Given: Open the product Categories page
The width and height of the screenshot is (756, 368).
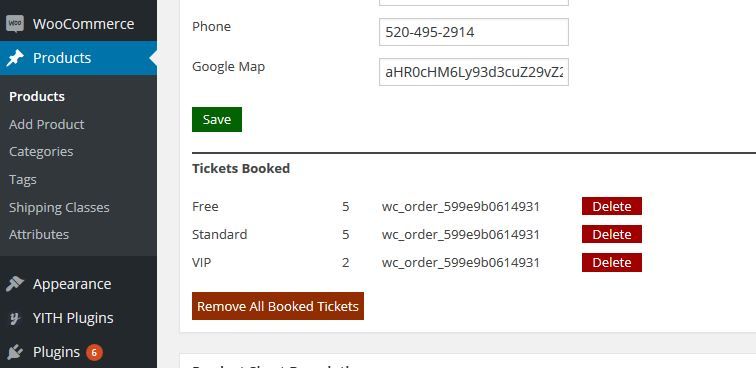Looking at the screenshot, I should (41, 151).
